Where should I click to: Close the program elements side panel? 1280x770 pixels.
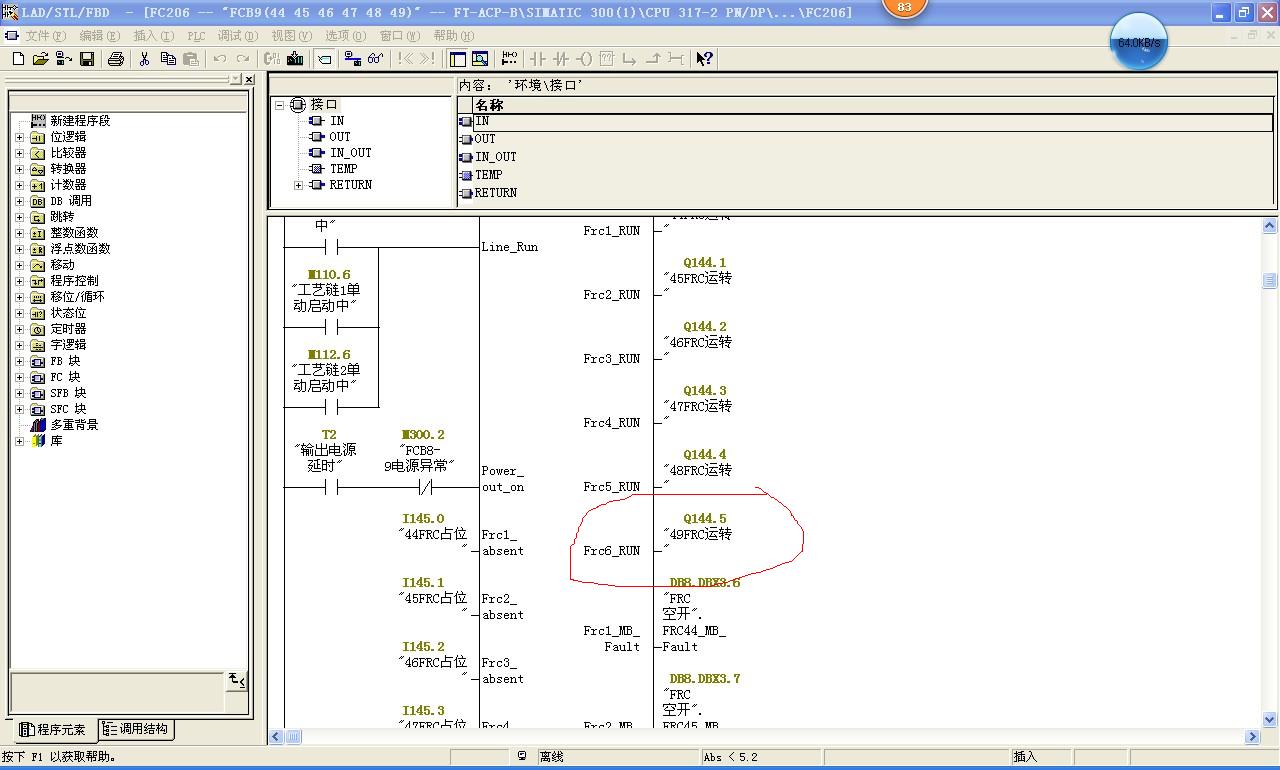point(249,79)
